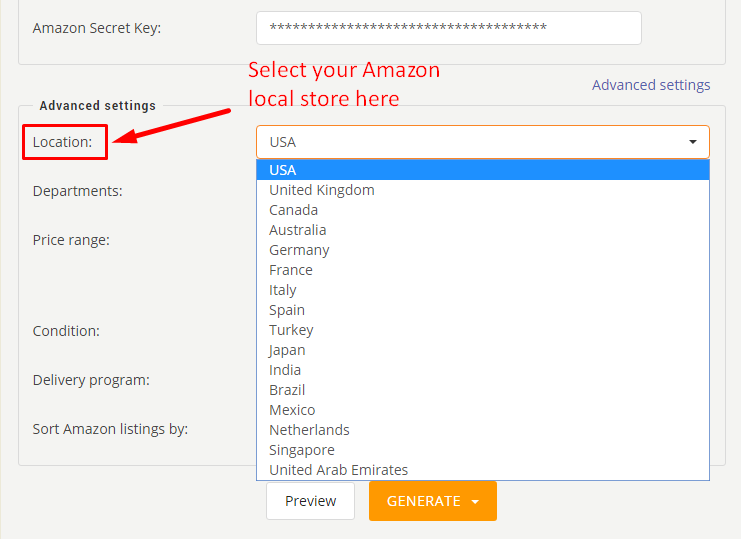
Task: Pick France from the location options
Action: click(483, 270)
